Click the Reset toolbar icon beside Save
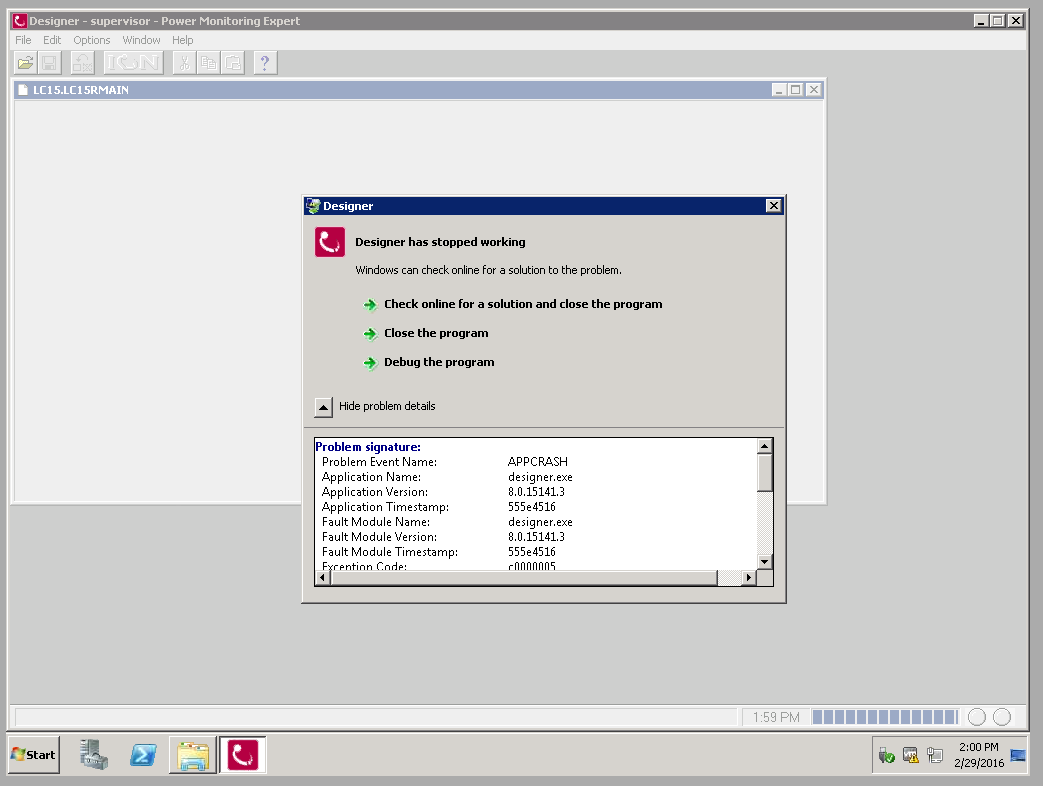This screenshot has height=786, width=1043. 82,63
